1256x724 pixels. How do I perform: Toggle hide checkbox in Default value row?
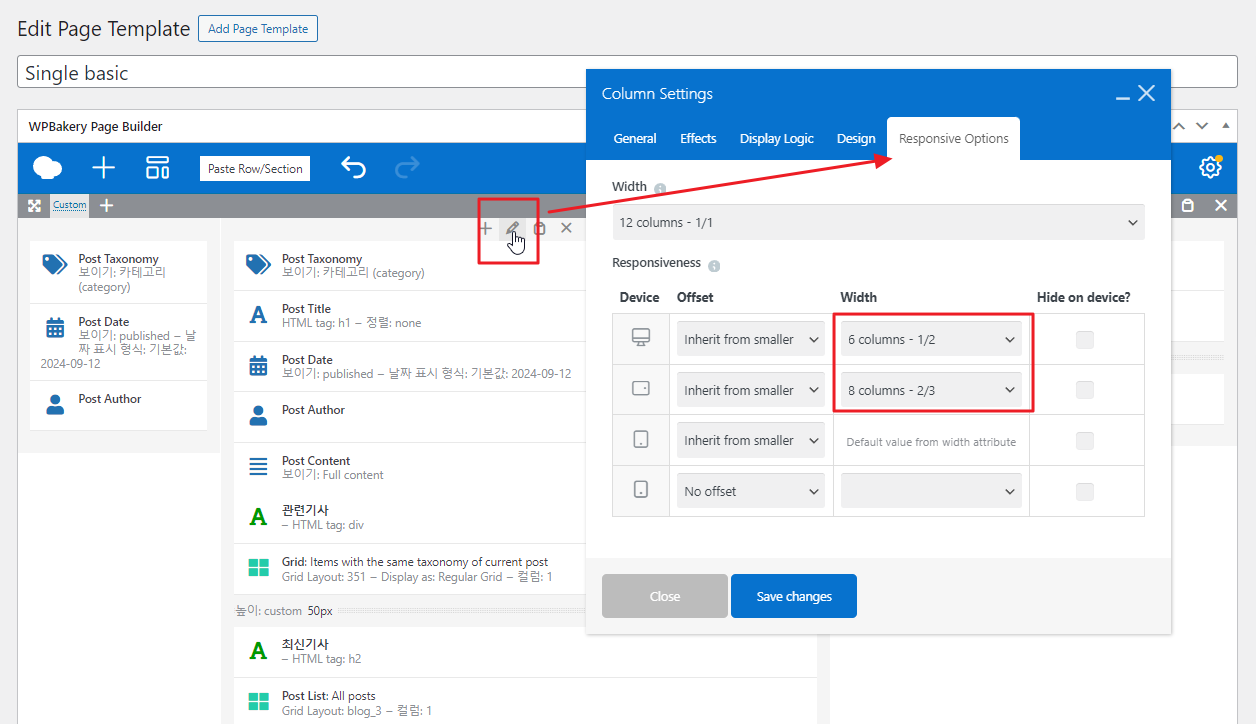click(x=1085, y=441)
